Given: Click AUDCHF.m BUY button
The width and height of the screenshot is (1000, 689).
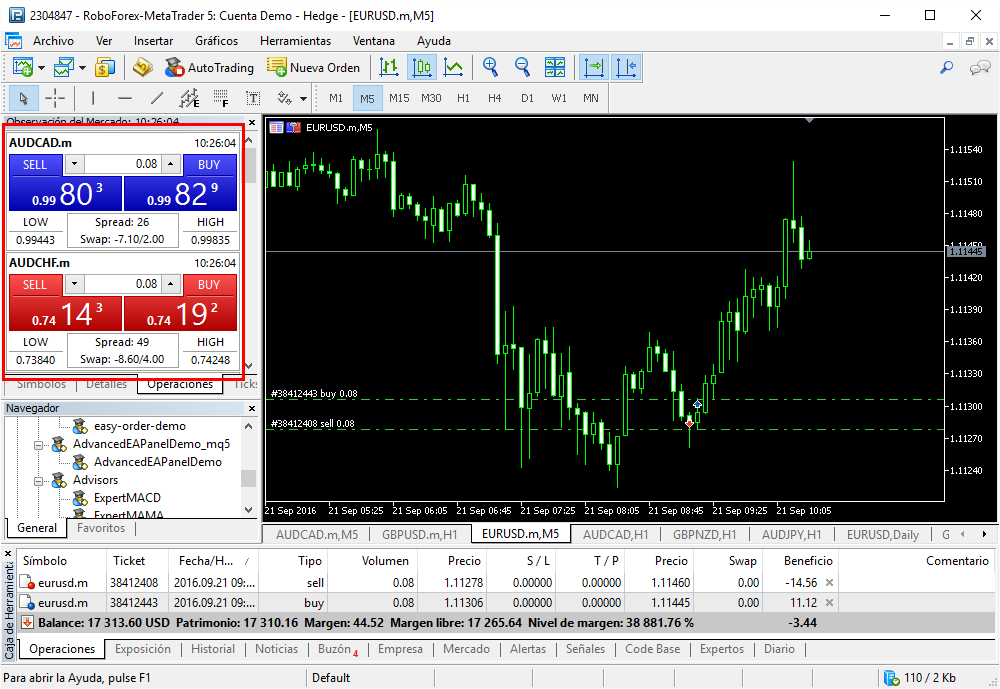Looking at the screenshot, I should pyautogui.click(x=209, y=285).
